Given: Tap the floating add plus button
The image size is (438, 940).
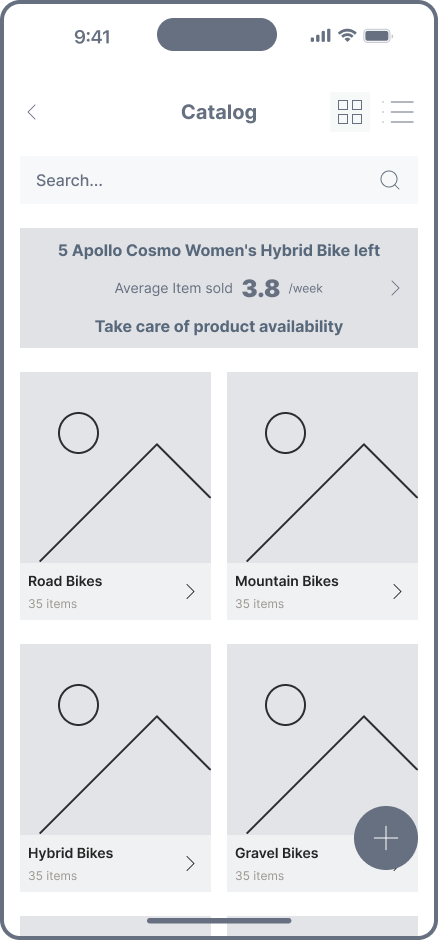Looking at the screenshot, I should (x=386, y=838).
